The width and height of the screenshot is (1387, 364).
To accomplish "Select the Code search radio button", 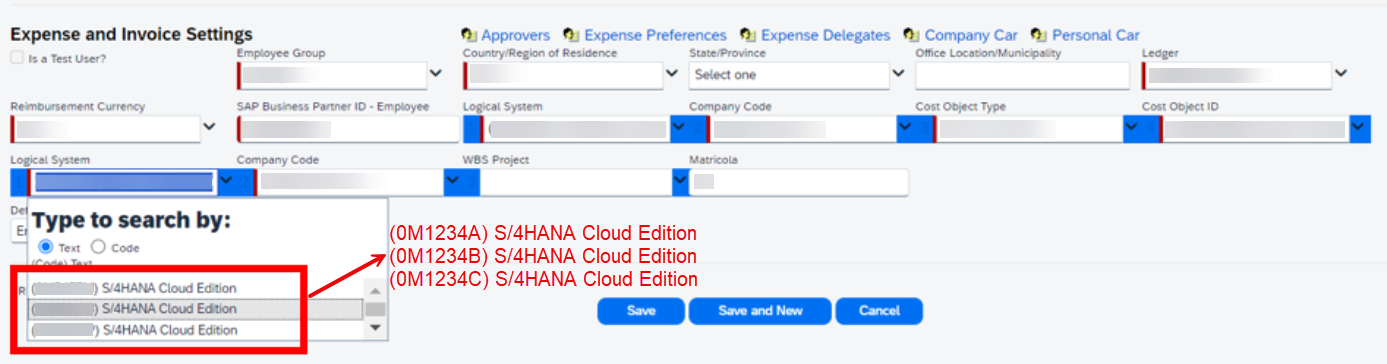I will 98,247.
